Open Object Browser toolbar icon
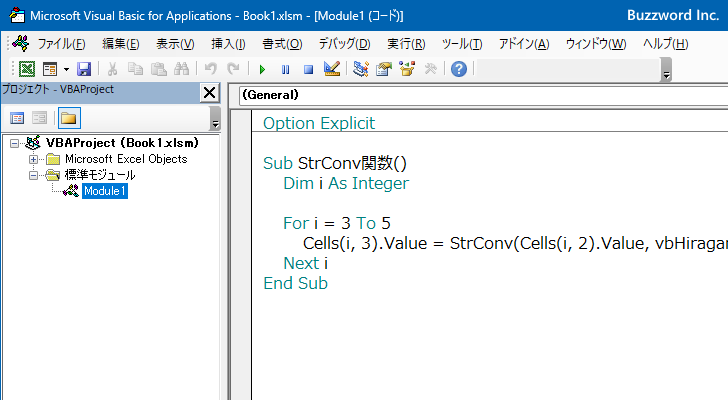The width and height of the screenshot is (728, 400). [407, 69]
